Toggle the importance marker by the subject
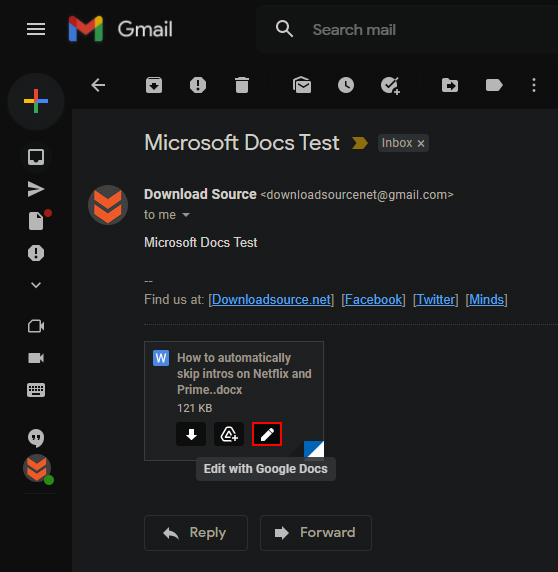 point(360,143)
